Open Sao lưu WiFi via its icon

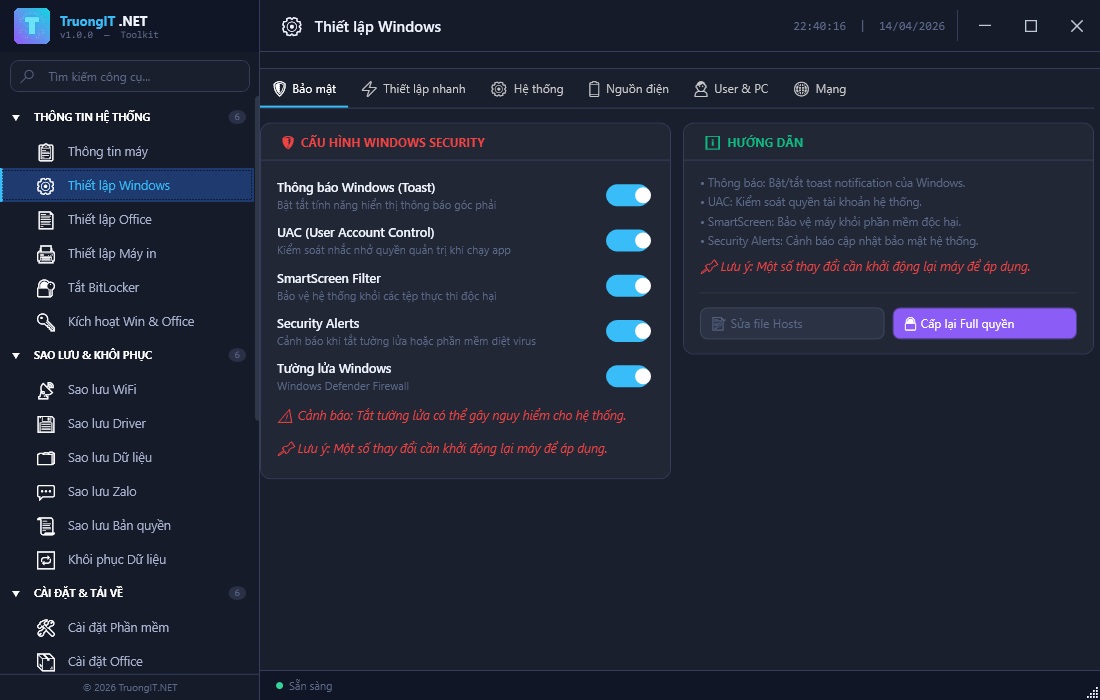[46, 390]
